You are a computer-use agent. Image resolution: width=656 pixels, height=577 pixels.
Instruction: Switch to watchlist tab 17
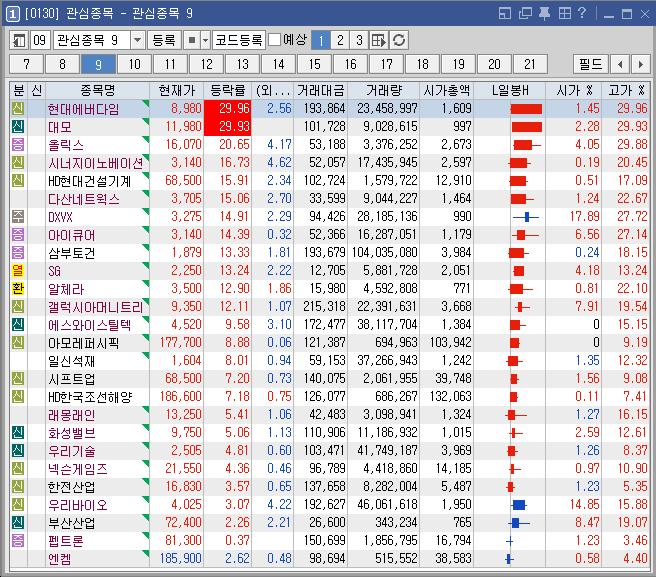pyautogui.click(x=386, y=64)
